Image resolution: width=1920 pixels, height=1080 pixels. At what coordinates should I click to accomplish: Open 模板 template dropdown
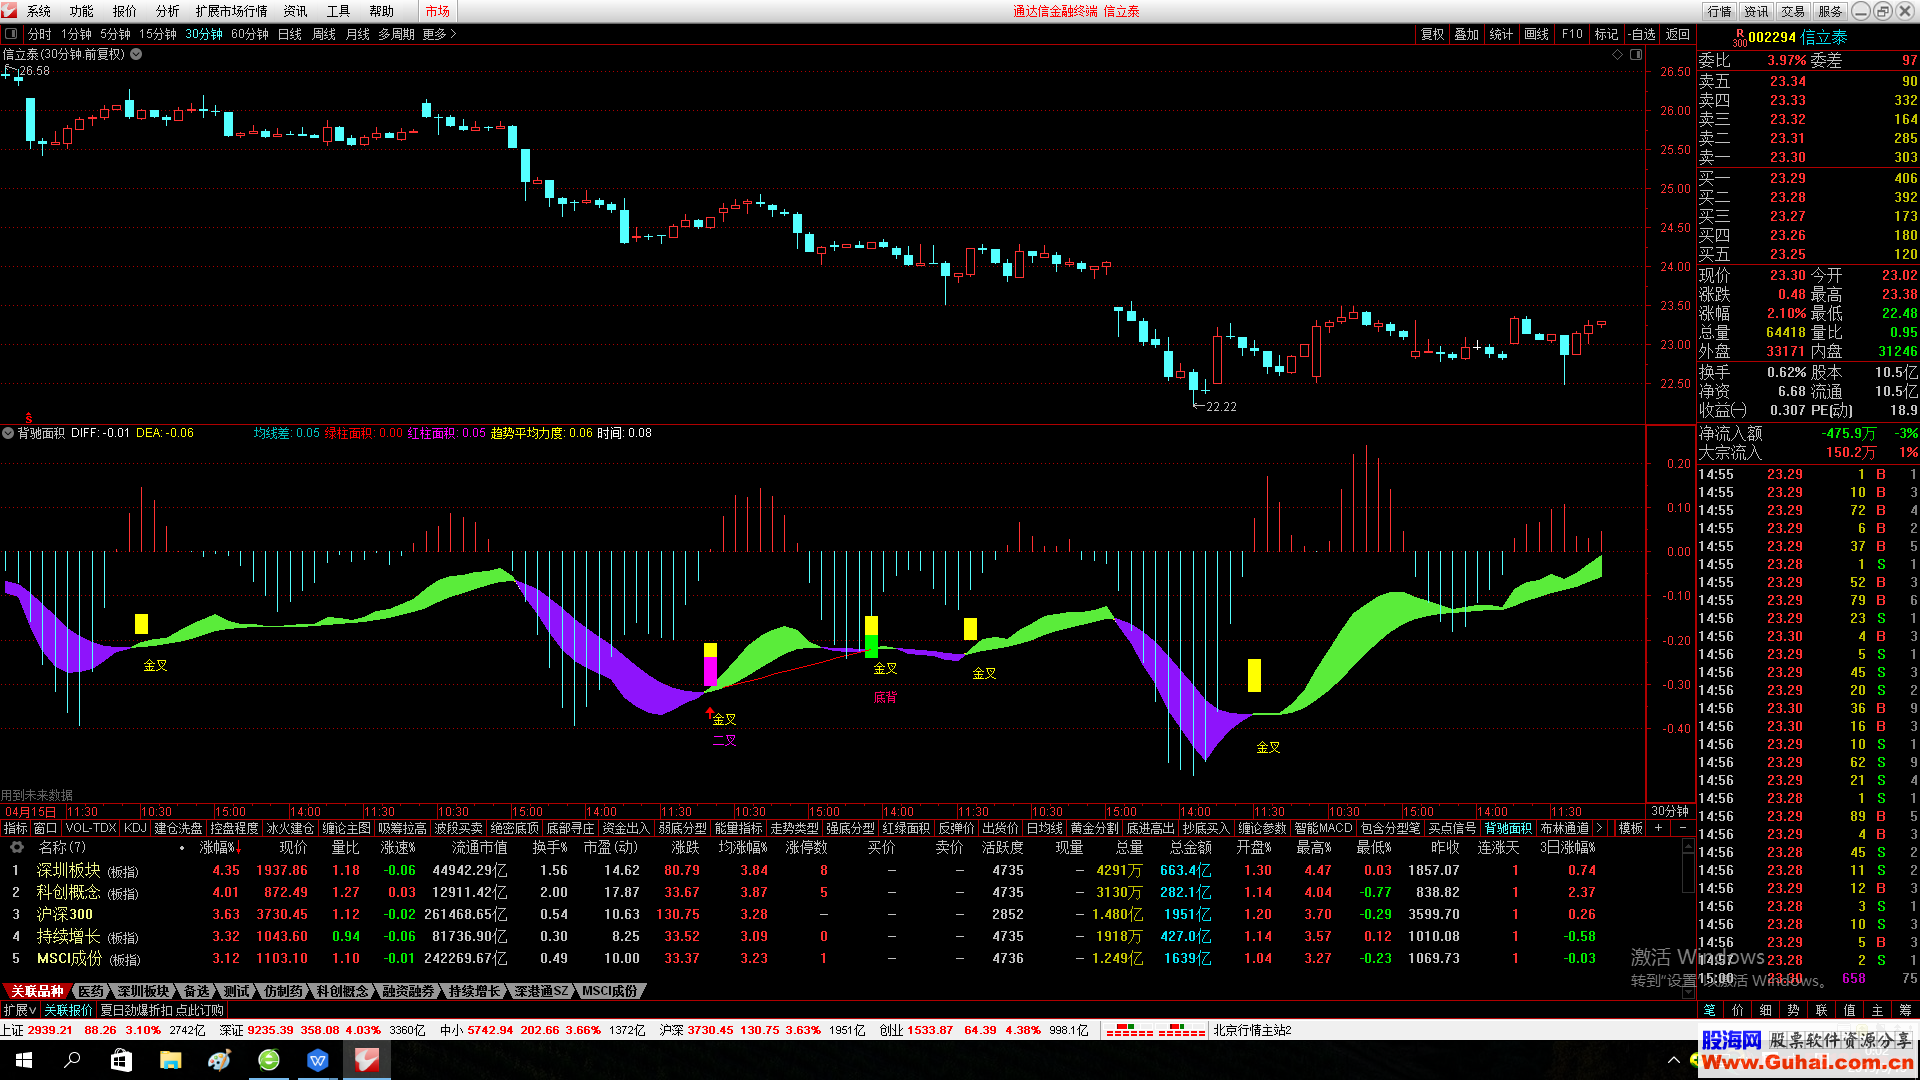pos(1630,828)
